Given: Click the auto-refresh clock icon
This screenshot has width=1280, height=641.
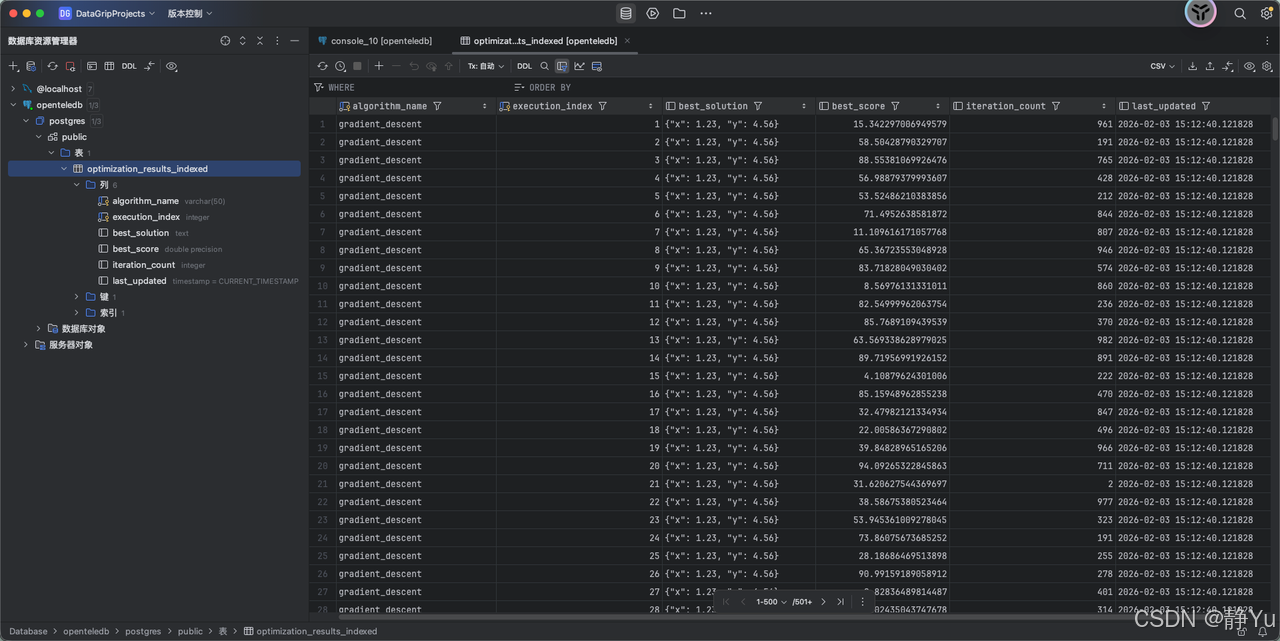Looking at the screenshot, I should [x=340, y=66].
